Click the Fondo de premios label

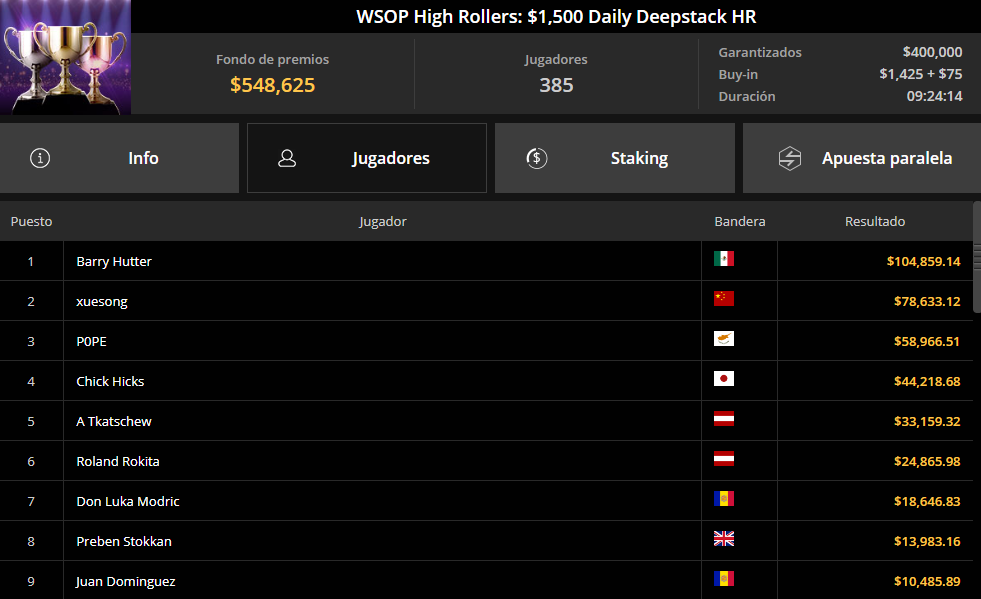(273, 59)
